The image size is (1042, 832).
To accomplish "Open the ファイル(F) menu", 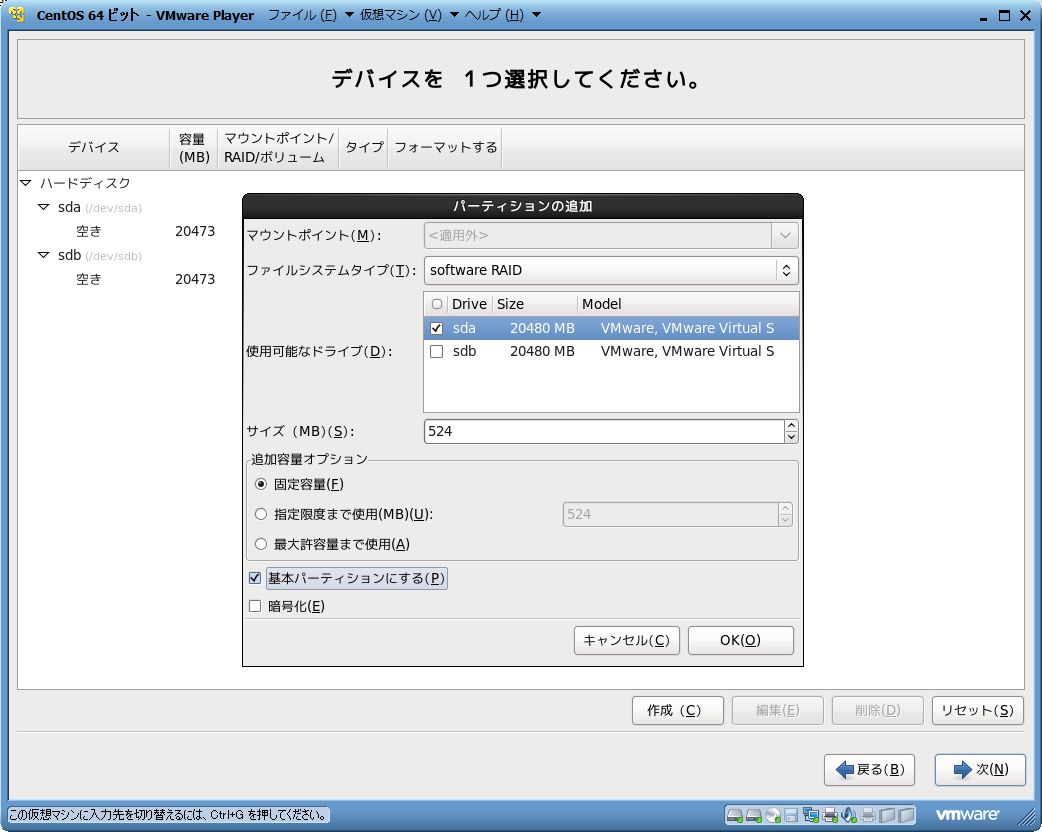I will point(310,15).
